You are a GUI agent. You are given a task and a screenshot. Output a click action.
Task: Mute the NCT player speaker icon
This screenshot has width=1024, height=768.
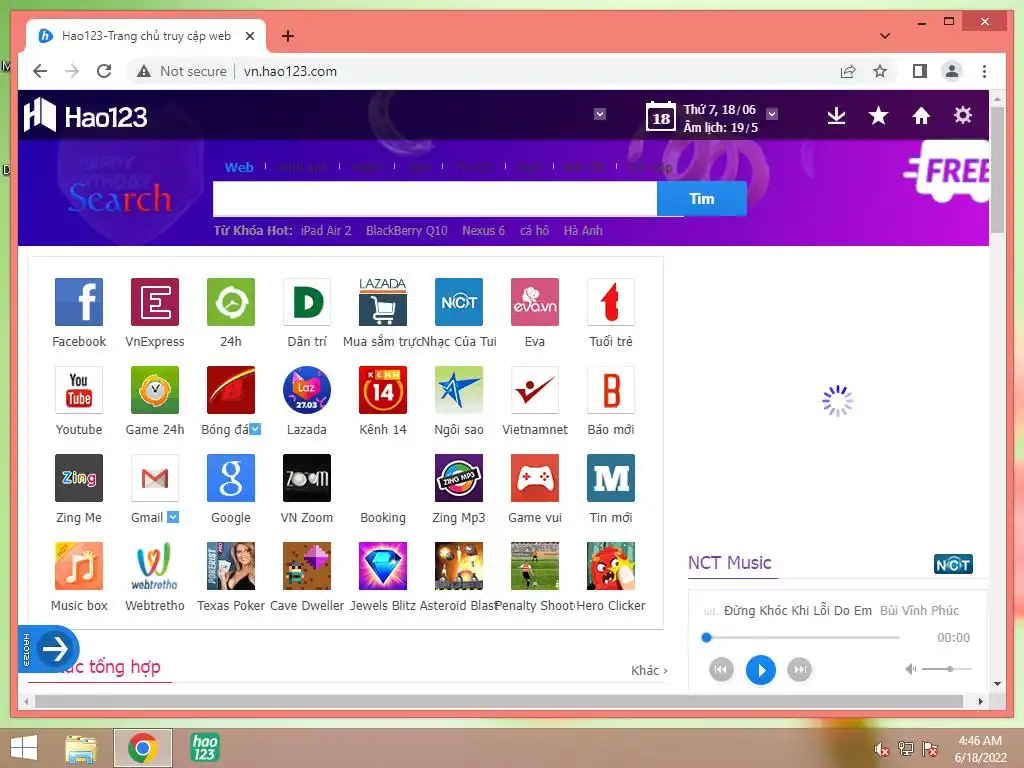tap(911, 669)
